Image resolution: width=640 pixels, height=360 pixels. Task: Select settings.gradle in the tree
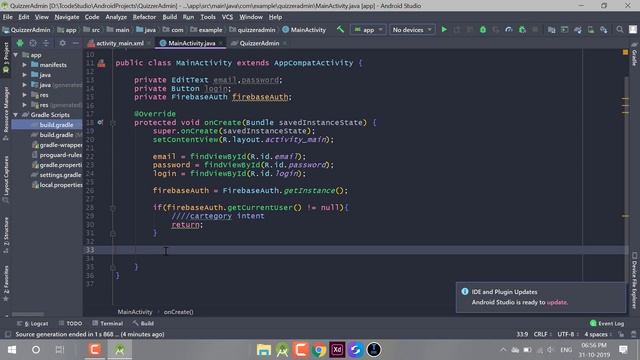point(57,175)
